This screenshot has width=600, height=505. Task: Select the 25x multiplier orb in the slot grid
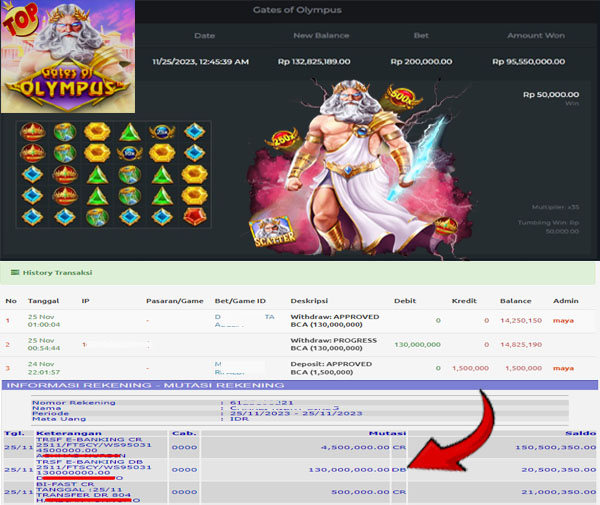coord(162,132)
